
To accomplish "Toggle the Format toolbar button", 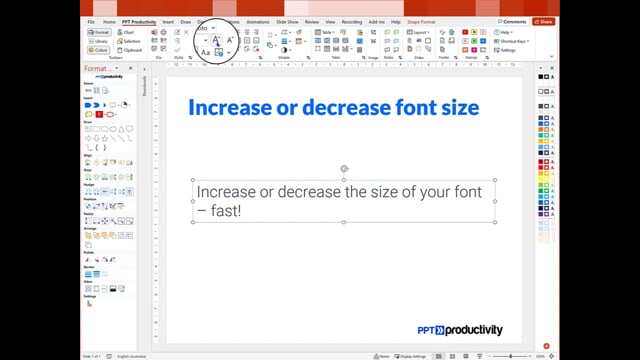I will tap(99, 32).
